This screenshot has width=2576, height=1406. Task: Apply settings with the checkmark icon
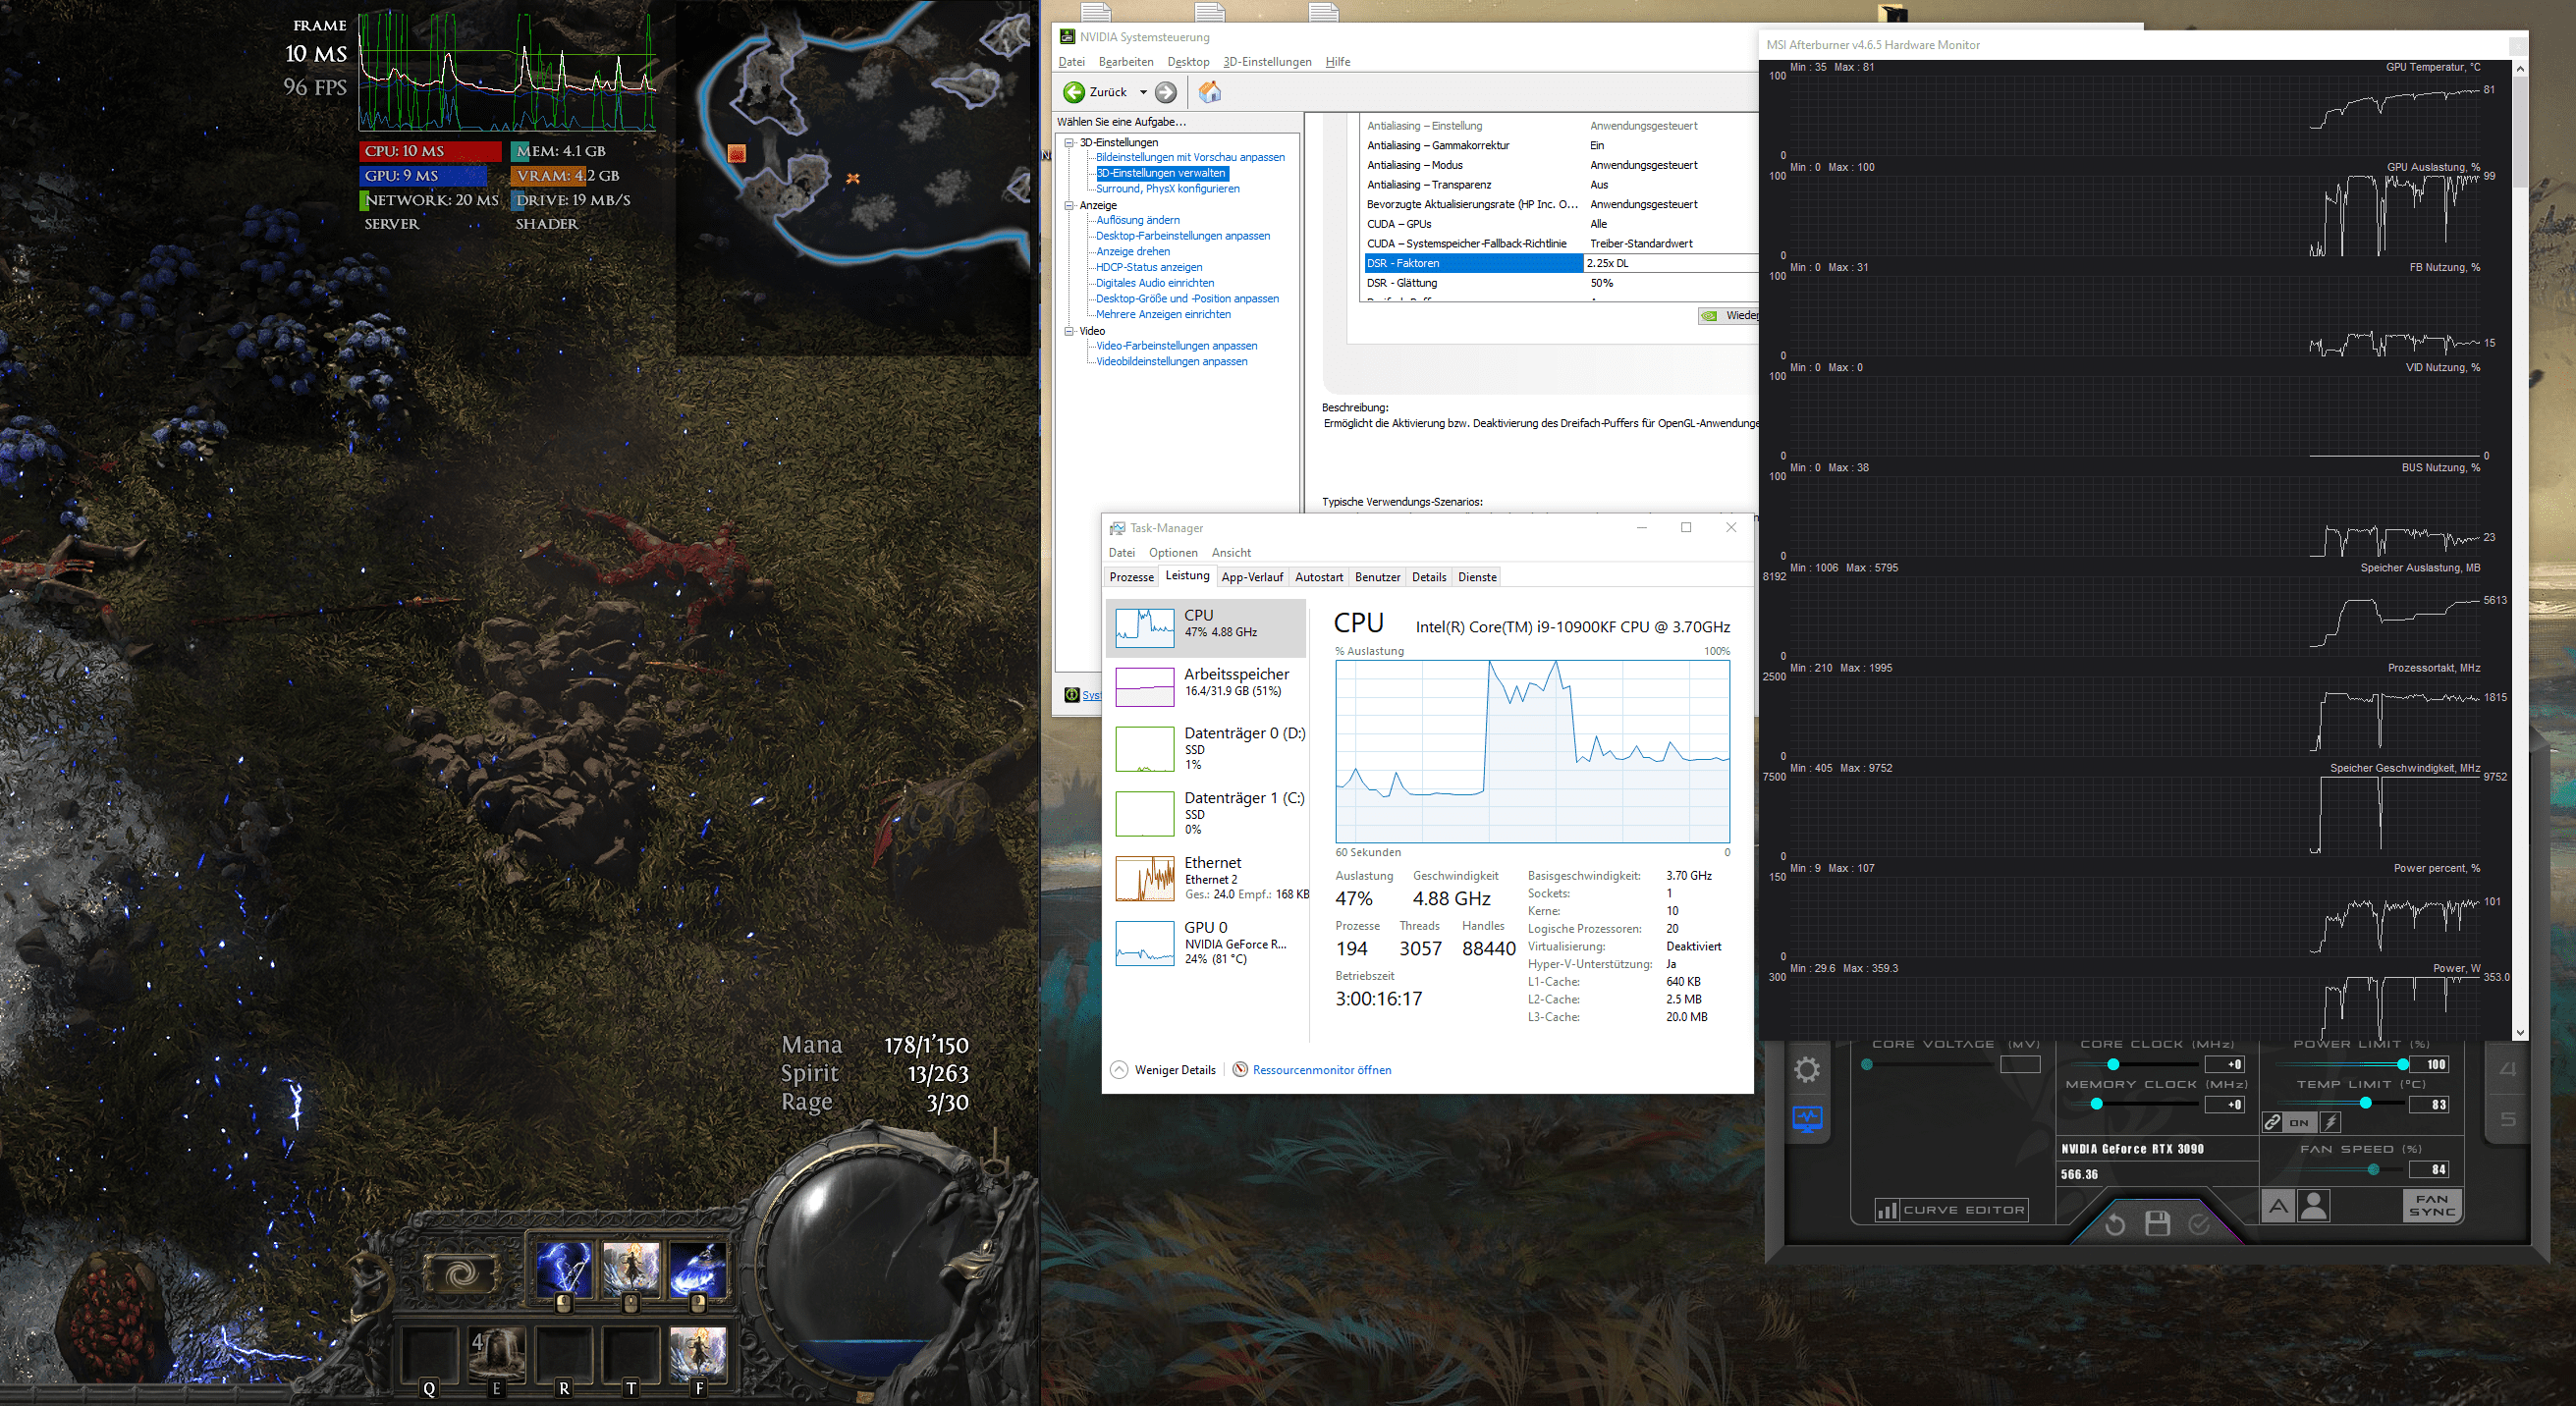coord(2199,1224)
